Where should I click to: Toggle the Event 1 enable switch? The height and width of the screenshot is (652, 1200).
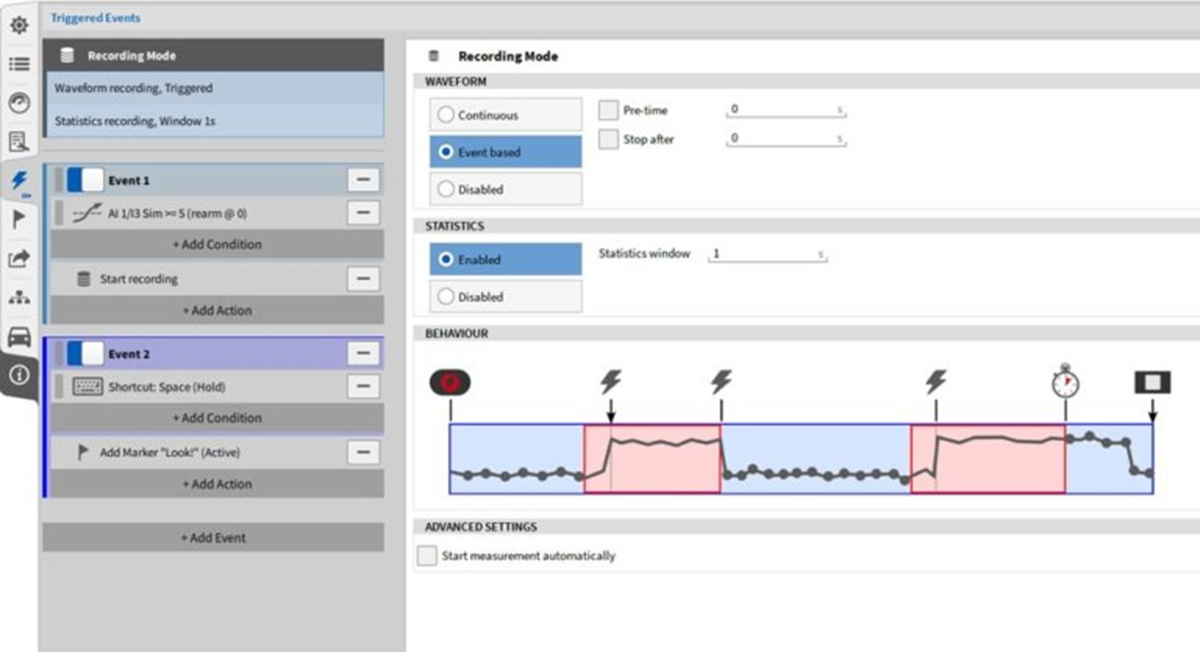85,181
